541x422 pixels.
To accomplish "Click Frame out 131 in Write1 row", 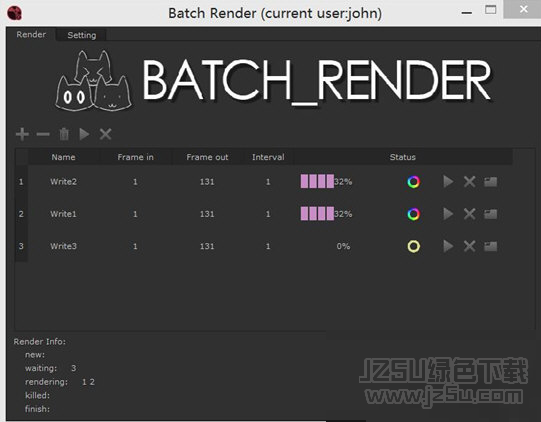I will [207, 214].
